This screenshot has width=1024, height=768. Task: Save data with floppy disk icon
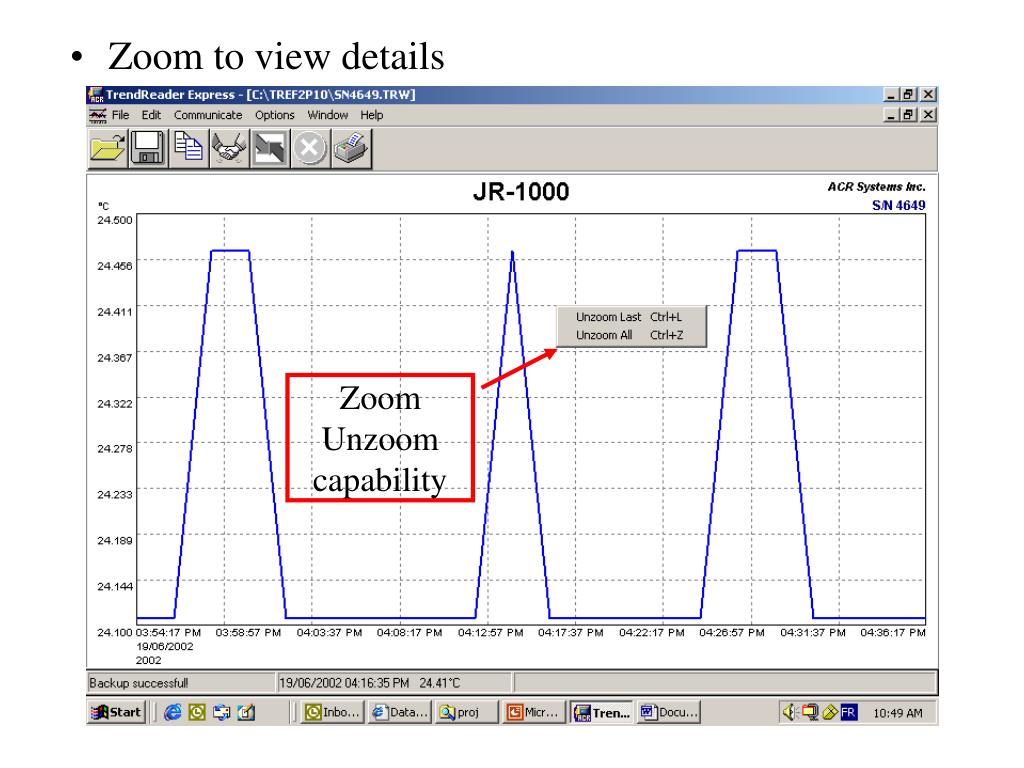148,148
